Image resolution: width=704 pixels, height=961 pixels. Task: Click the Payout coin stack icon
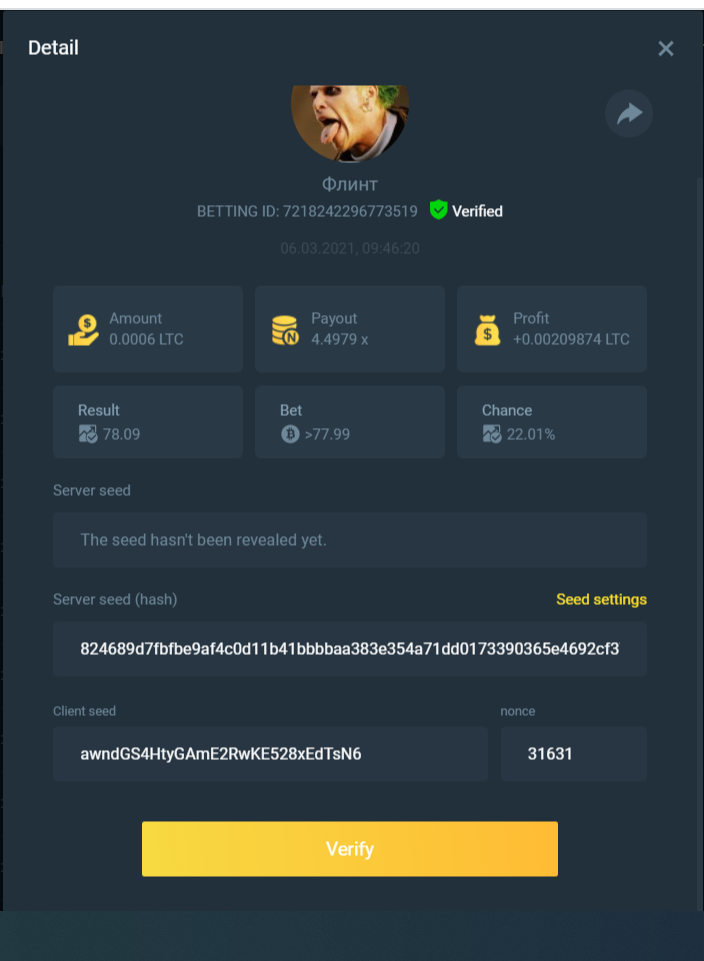point(285,330)
